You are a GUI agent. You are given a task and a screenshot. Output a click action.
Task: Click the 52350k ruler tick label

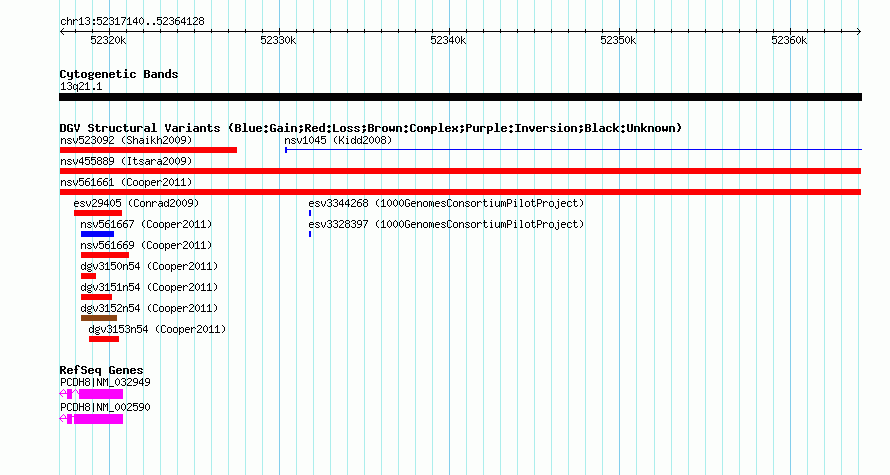point(618,40)
